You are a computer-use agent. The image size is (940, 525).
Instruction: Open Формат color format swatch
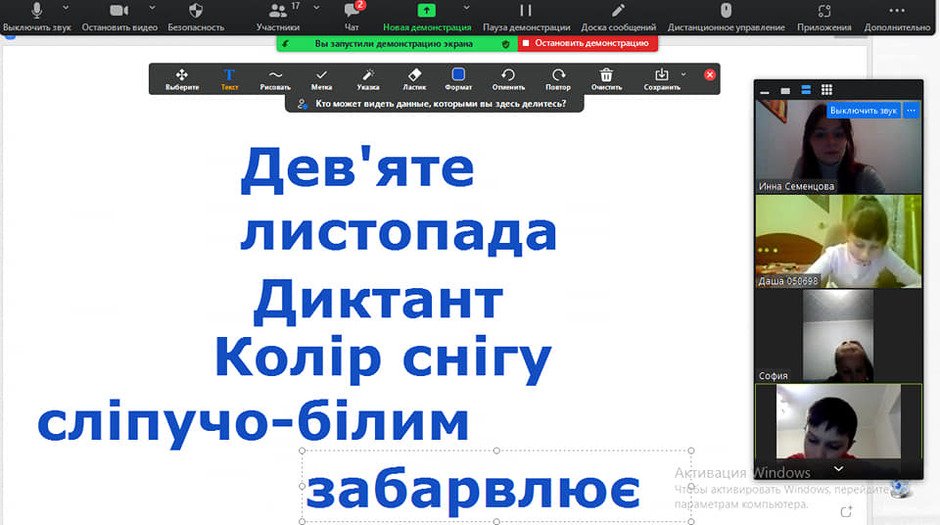(x=458, y=79)
